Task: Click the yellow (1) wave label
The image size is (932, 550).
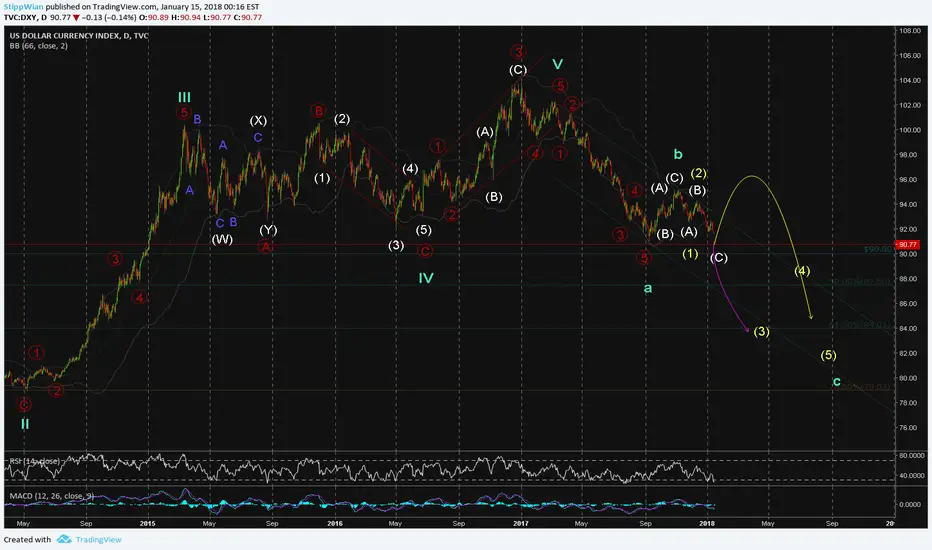Action: (x=690, y=254)
